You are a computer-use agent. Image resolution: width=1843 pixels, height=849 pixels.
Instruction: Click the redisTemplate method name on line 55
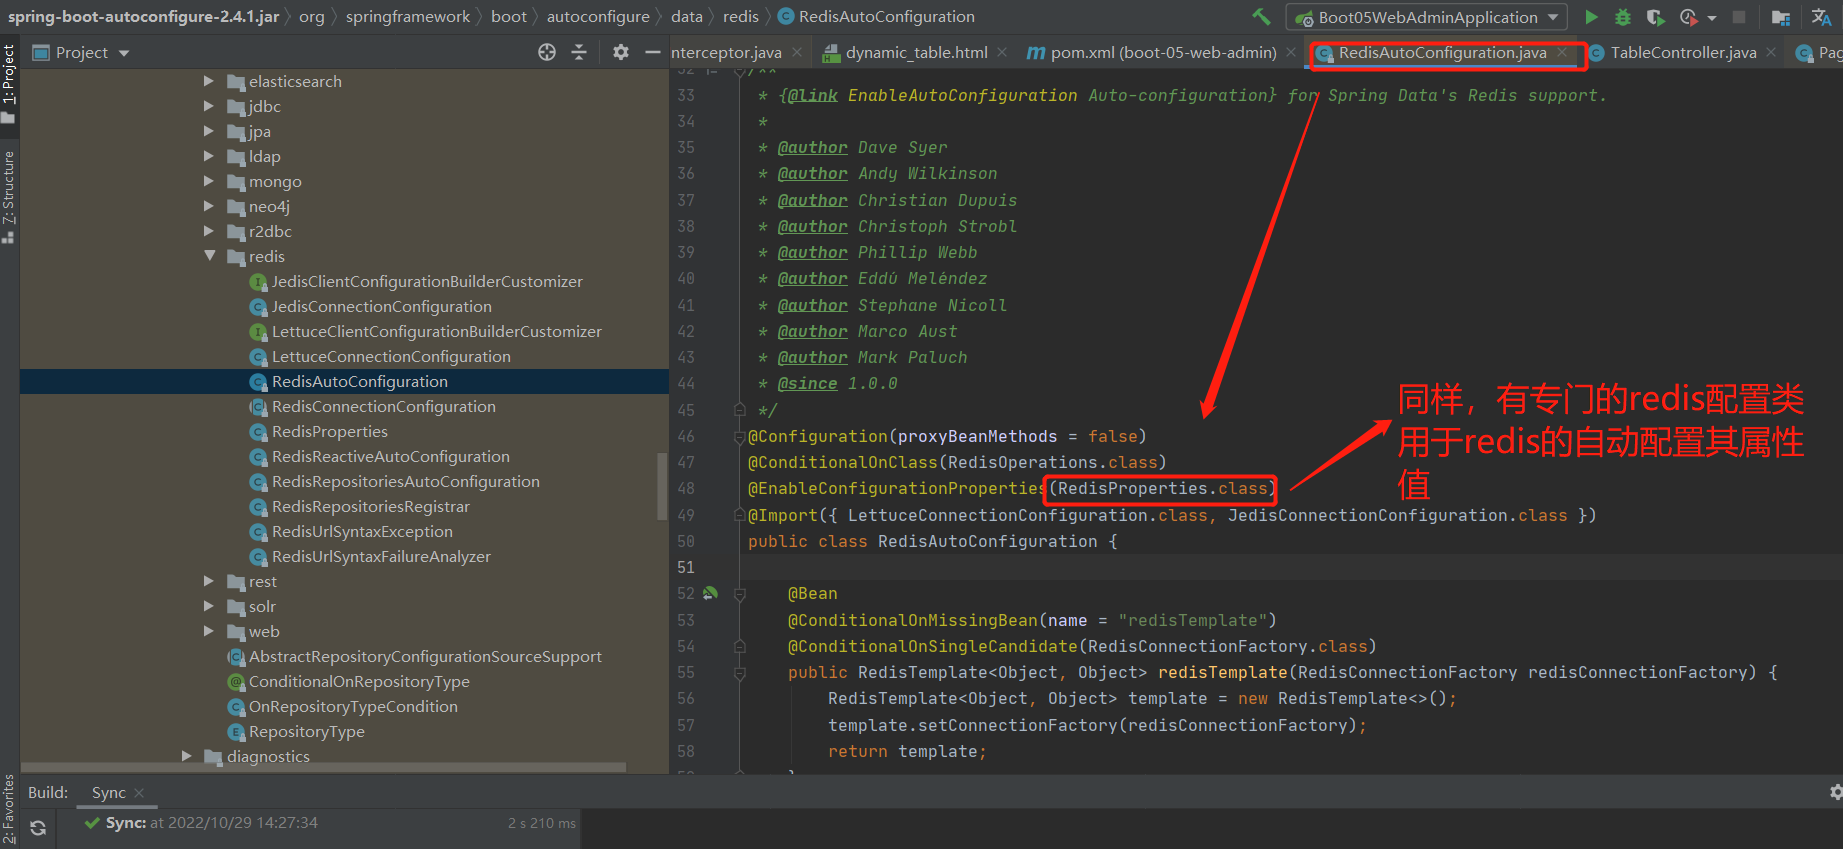point(1222,672)
